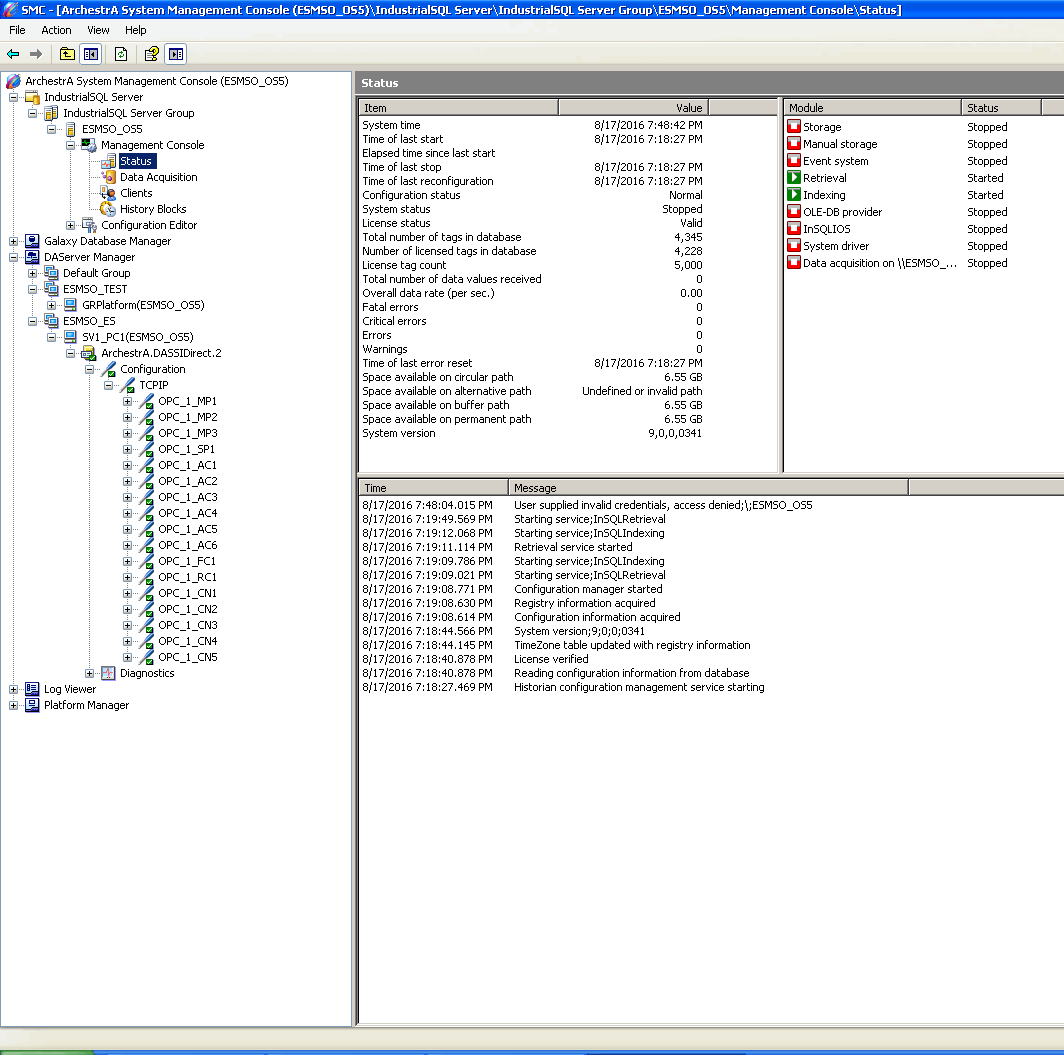1064x1055 pixels.
Task: Toggle the Show/Hide Action Pane icon
Action: tap(176, 54)
